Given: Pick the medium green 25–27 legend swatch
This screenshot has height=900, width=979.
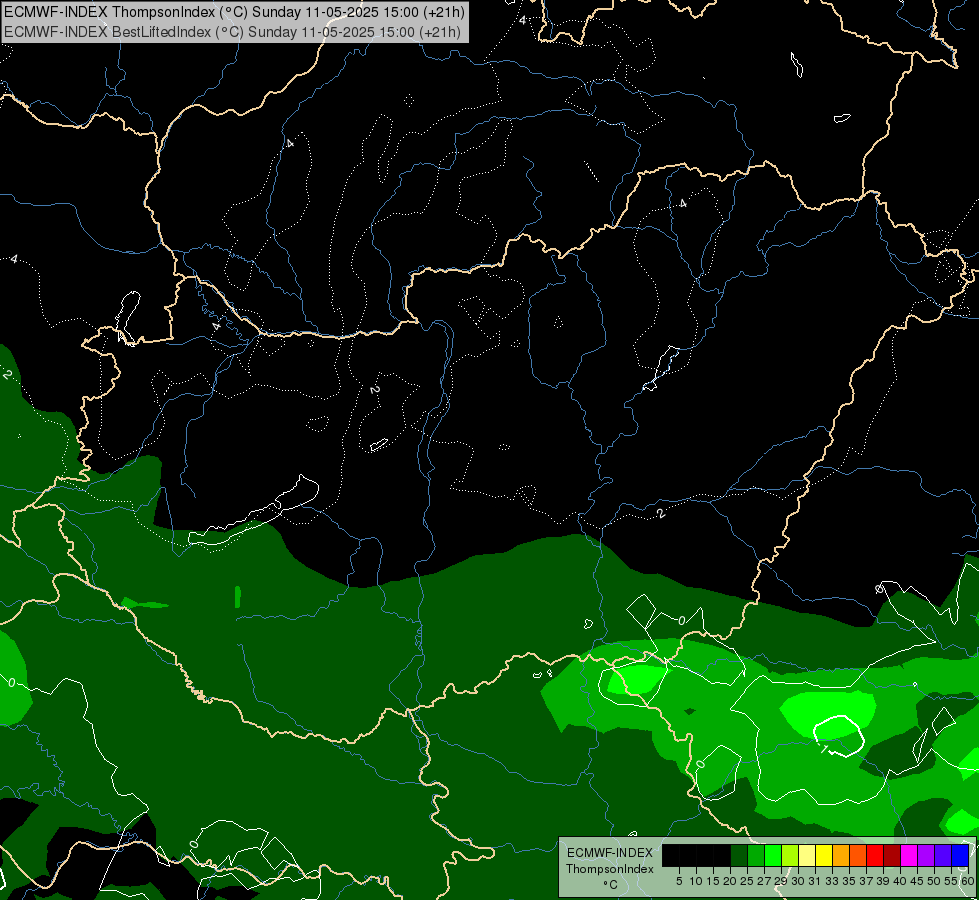Looking at the screenshot, I should (755, 855).
